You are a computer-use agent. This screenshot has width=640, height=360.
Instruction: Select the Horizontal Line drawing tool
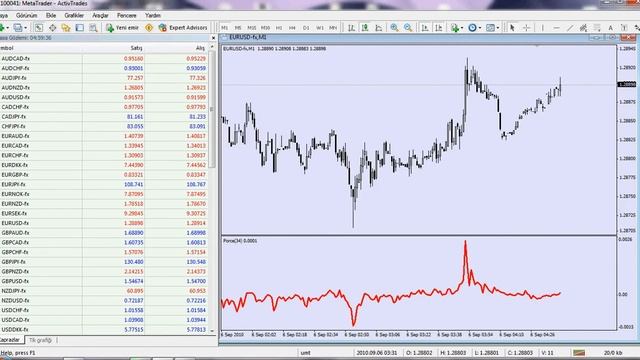pos(556,28)
